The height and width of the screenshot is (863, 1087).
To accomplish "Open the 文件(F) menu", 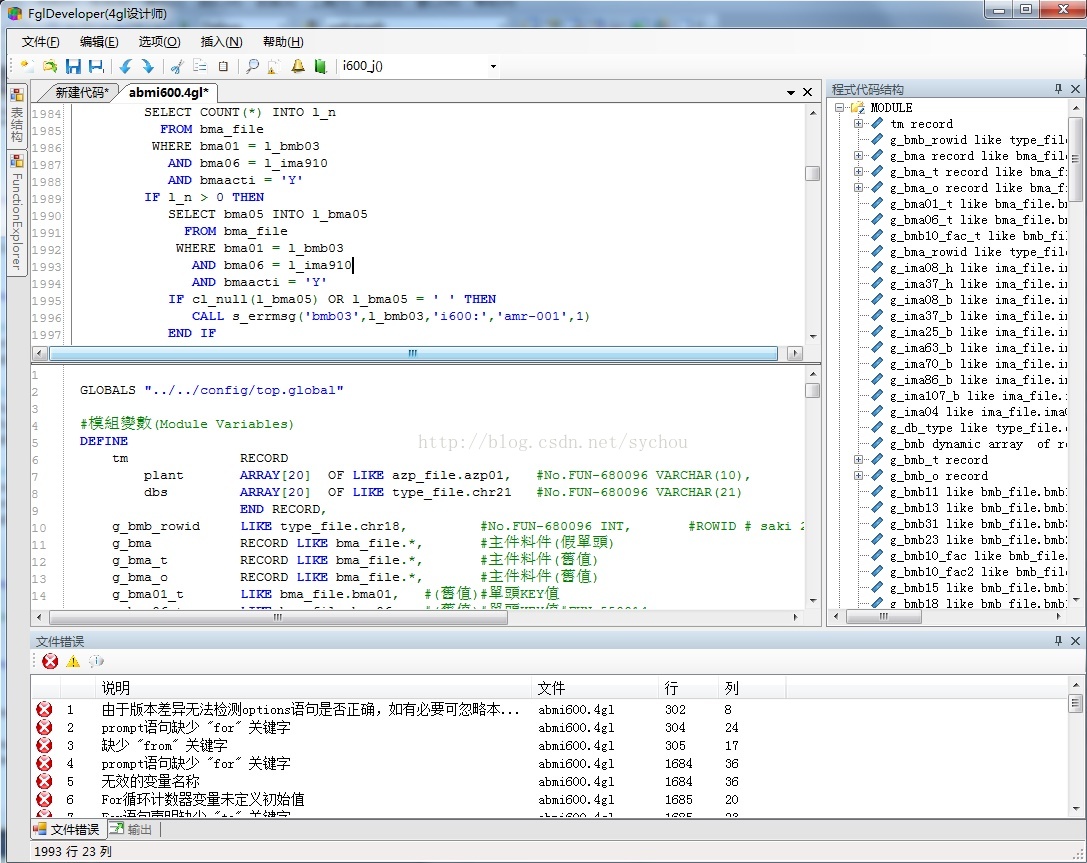I will [x=40, y=42].
